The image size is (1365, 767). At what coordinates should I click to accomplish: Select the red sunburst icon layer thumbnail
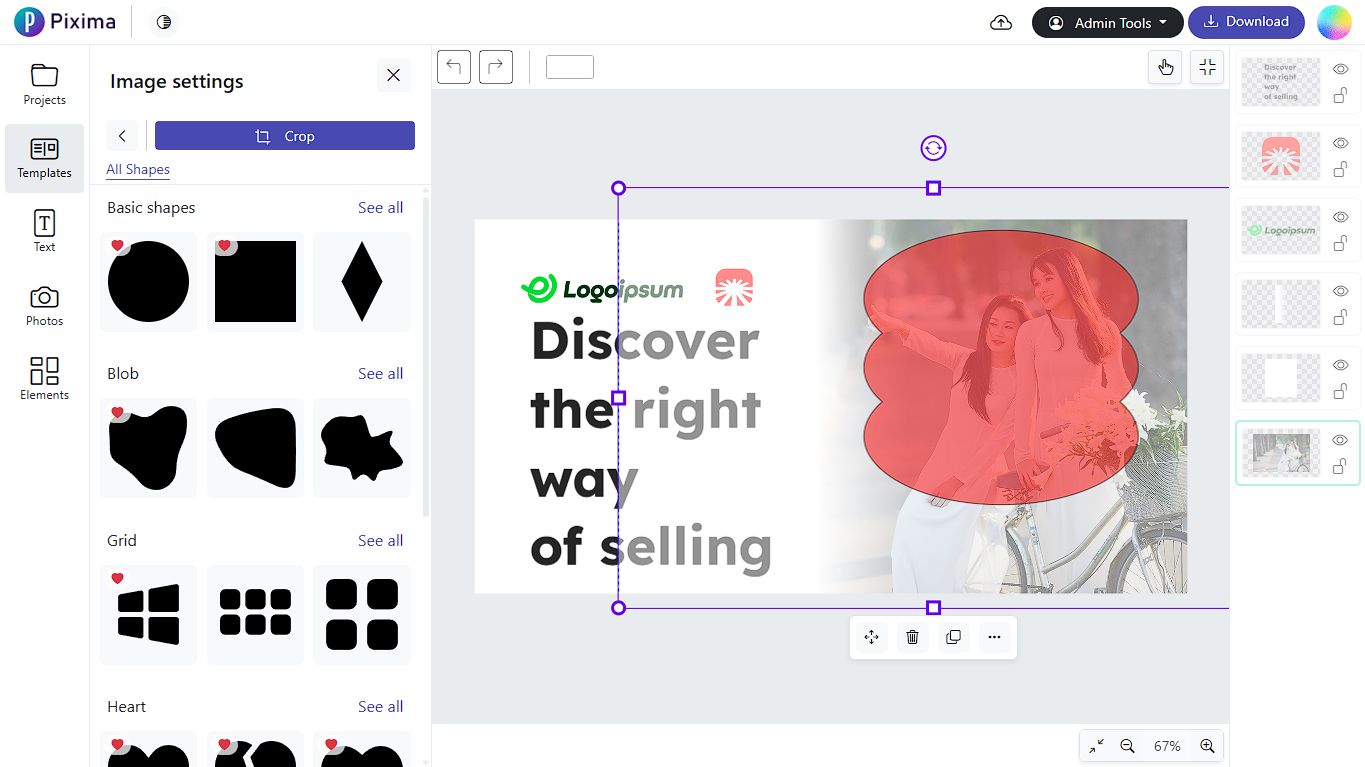[1281, 156]
